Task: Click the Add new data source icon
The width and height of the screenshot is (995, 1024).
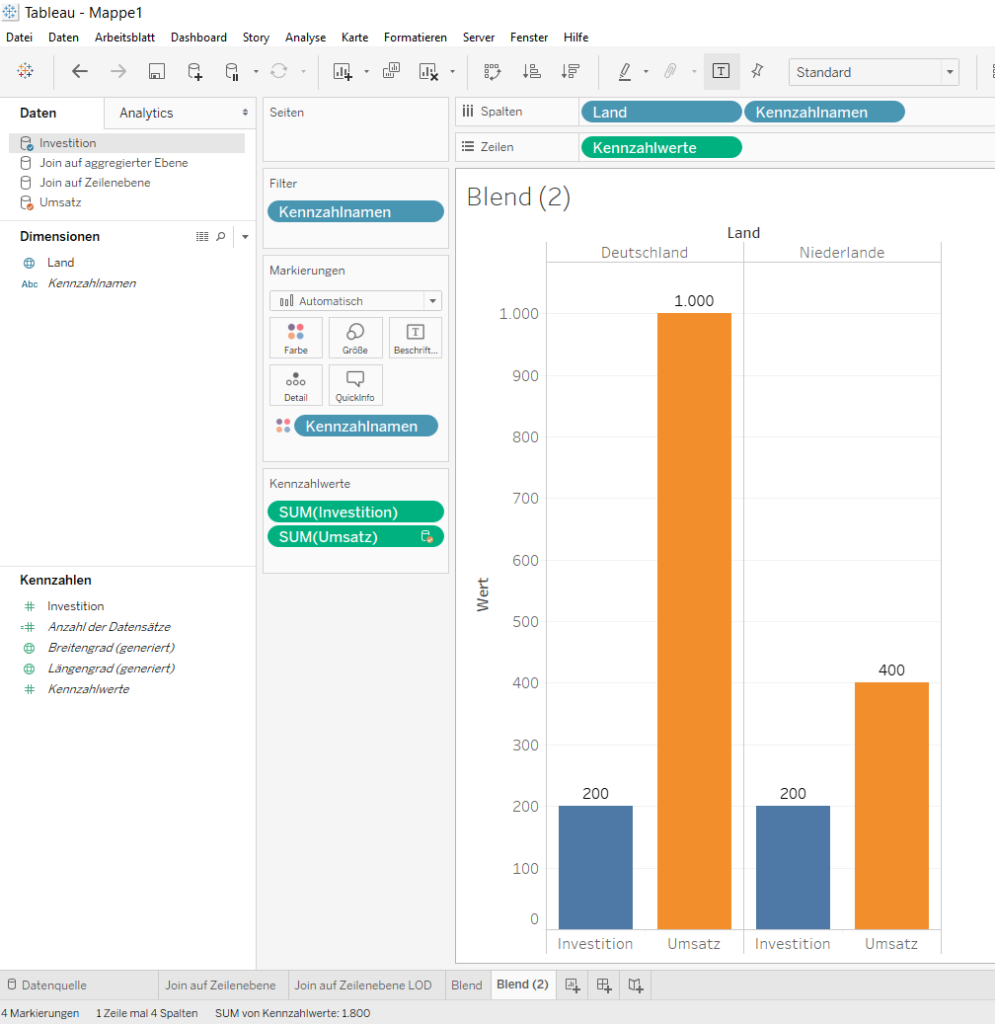Action: [195, 71]
